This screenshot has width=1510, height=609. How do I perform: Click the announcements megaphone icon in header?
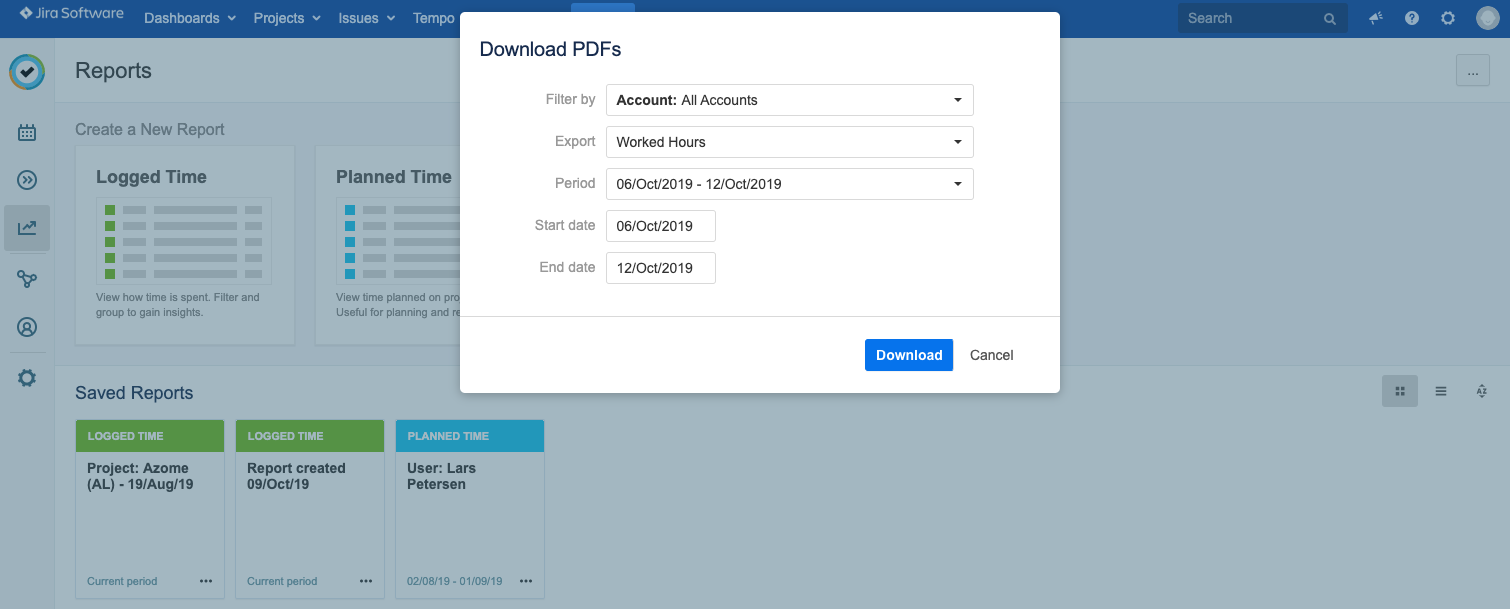(x=1375, y=18)
